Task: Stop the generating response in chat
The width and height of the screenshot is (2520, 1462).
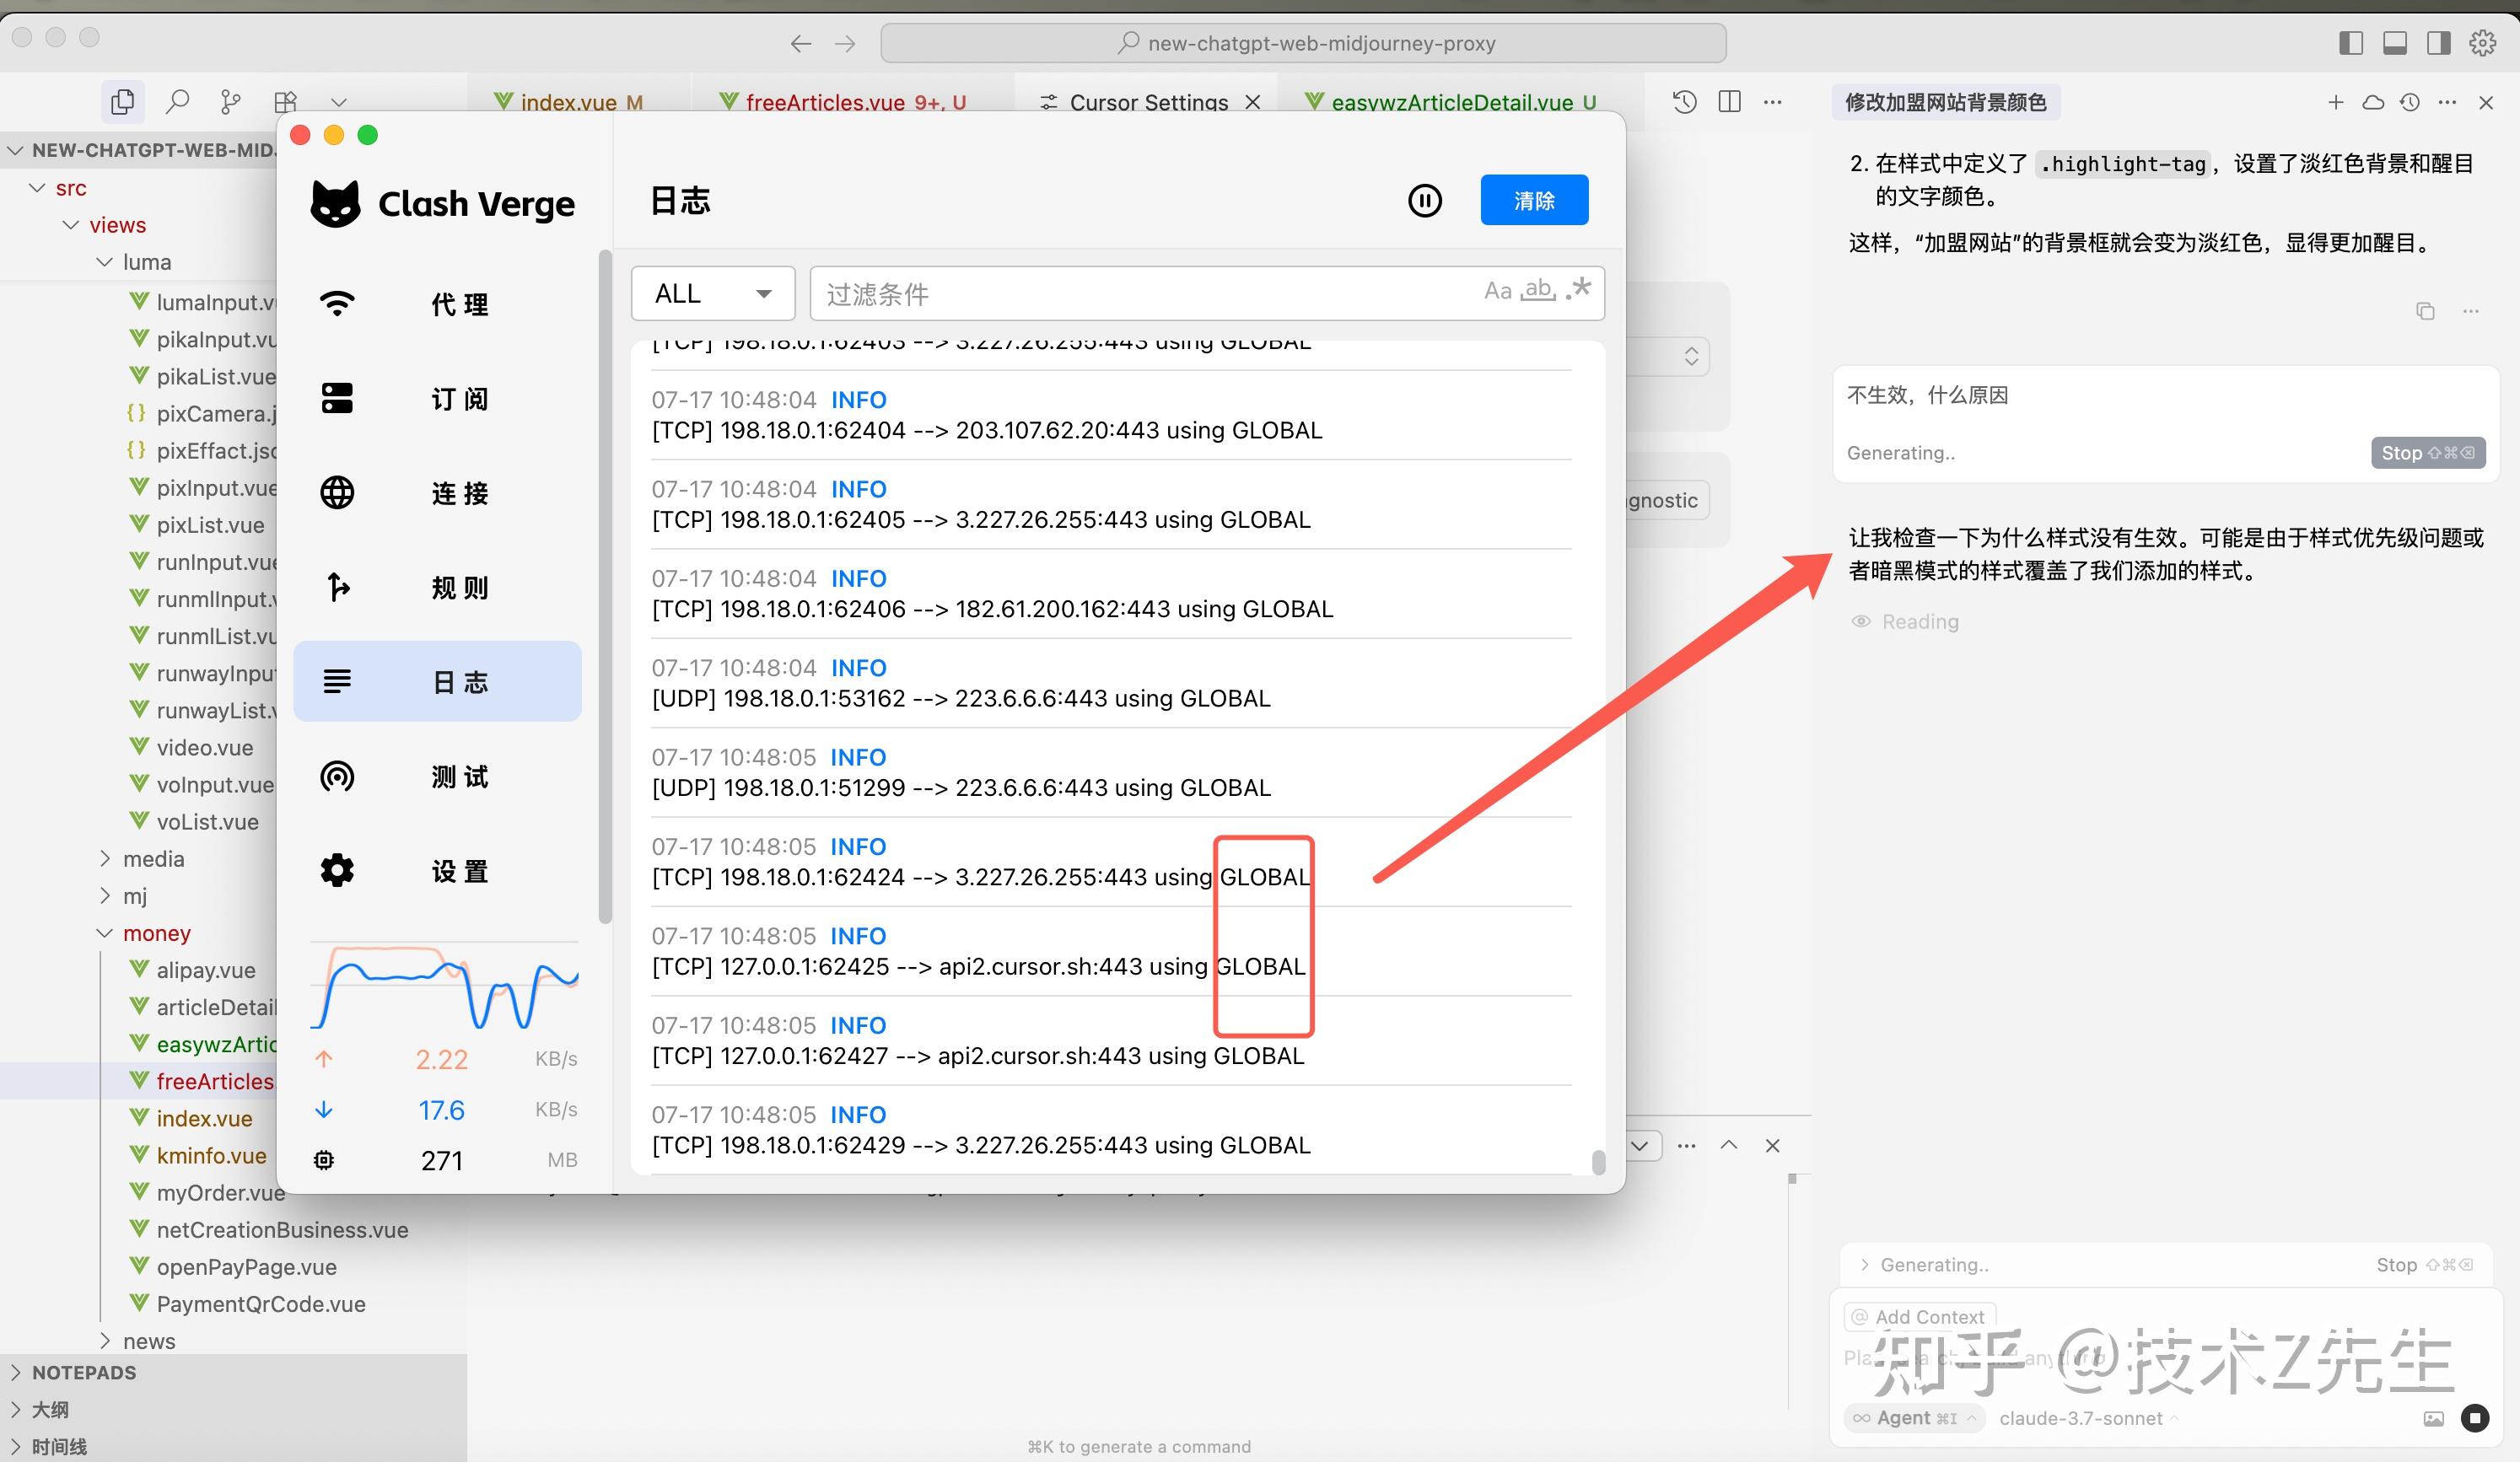Action: point(2427,453)
